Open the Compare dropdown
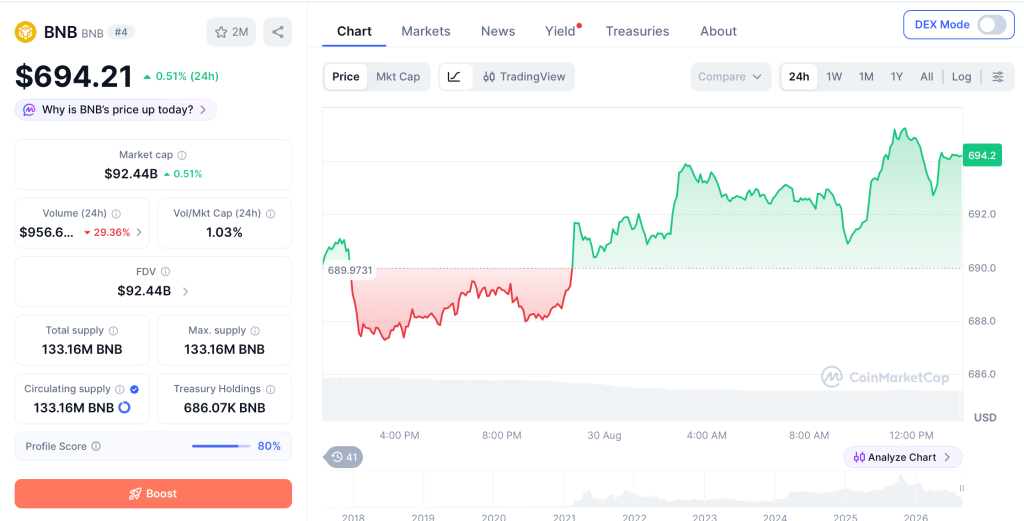 click(730, 76)
